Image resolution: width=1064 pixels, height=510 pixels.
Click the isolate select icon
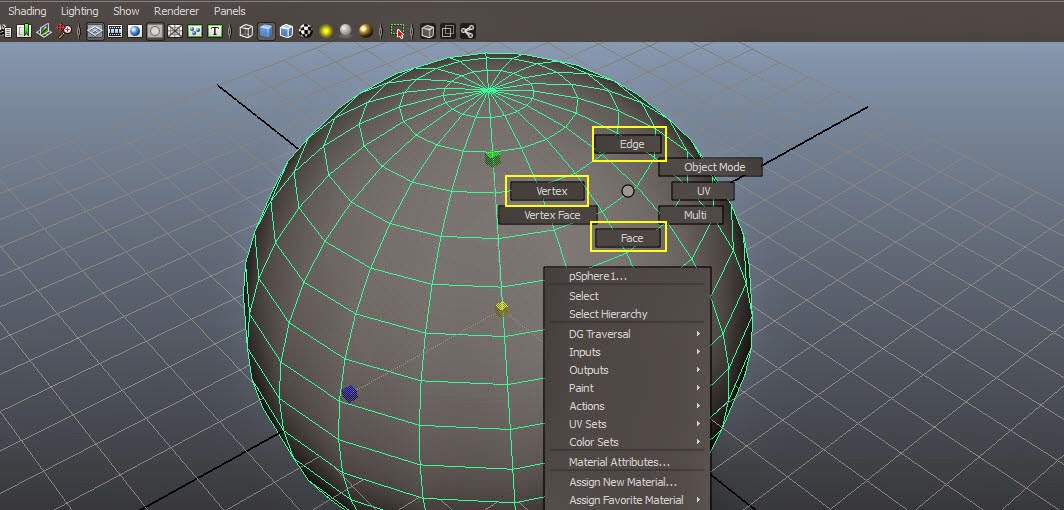tap(398, 31)
